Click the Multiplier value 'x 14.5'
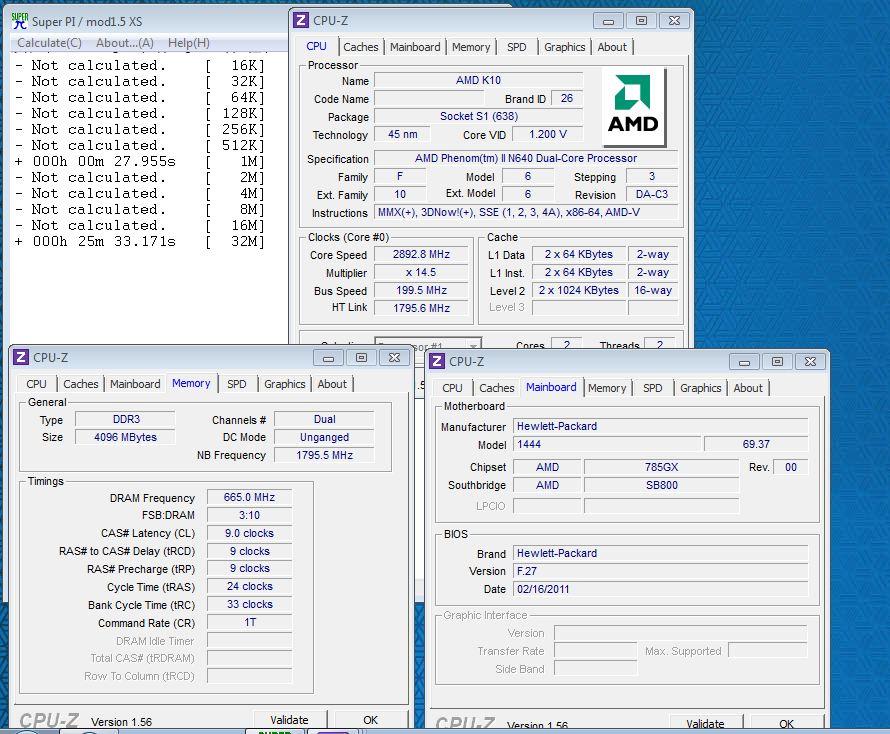 tap(421, 272)
